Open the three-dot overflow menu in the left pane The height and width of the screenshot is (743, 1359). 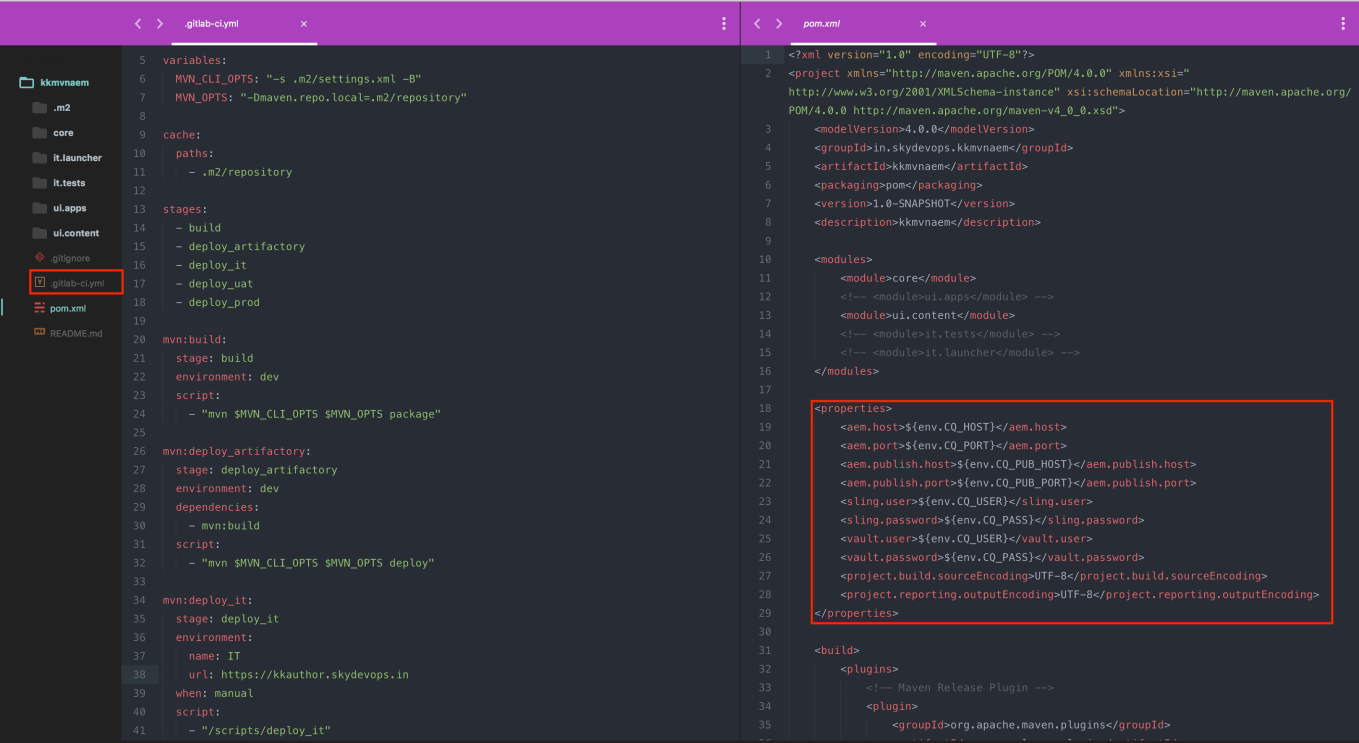pos(723,23)
